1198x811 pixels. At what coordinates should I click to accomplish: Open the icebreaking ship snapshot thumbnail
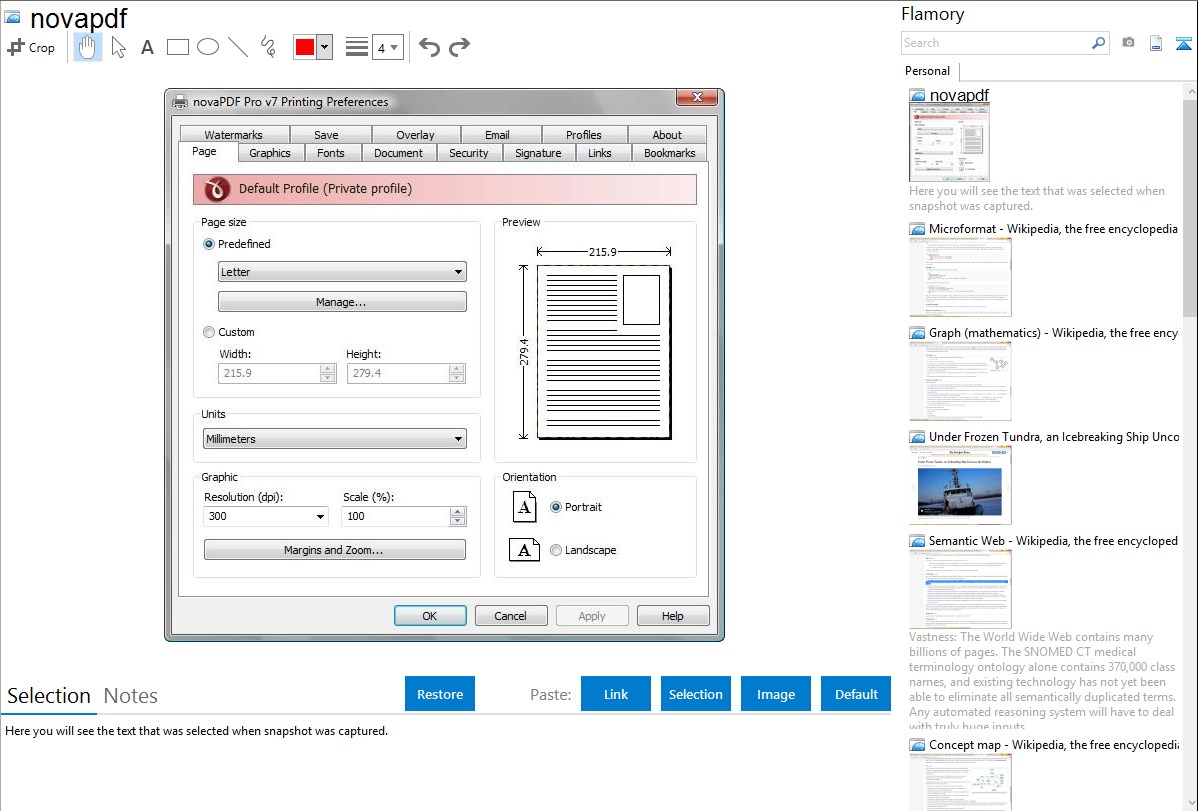(960, 485)
